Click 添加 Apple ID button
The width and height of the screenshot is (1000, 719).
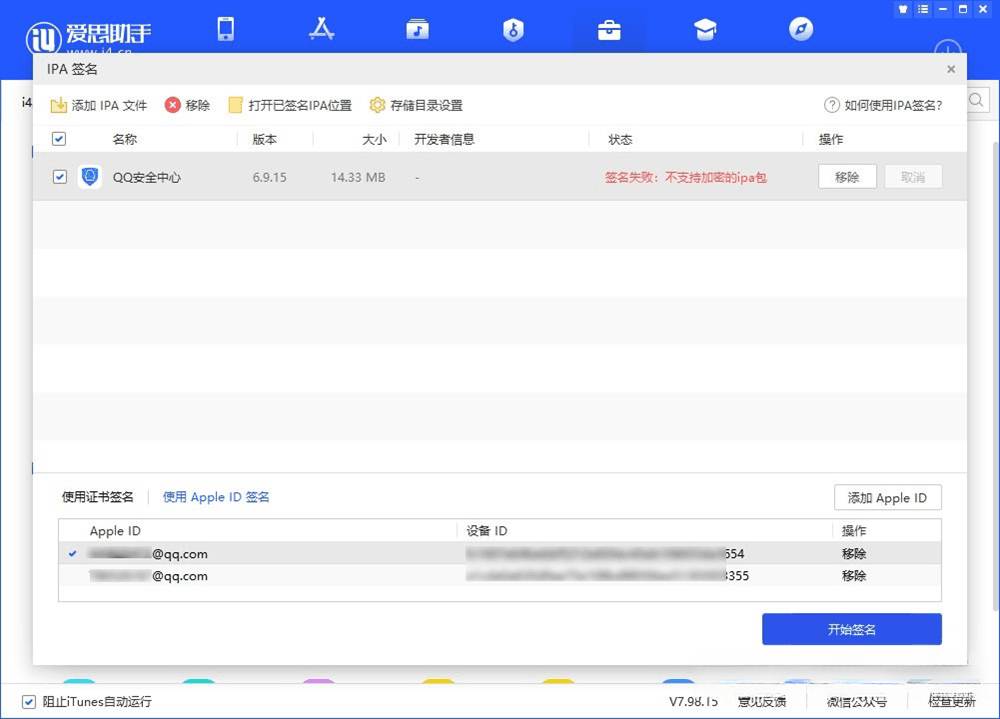pyautogui.click(x=887, y=497)
